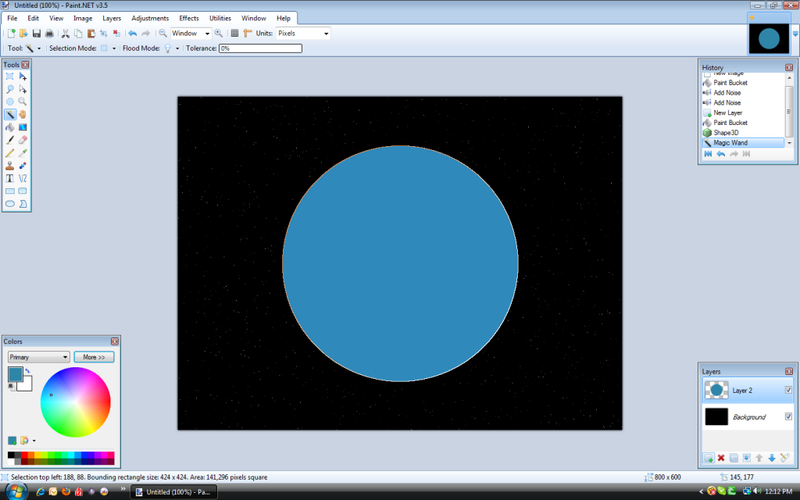Choose the Clone Stamp tool

pyautogui.click(x=10, y=165)
